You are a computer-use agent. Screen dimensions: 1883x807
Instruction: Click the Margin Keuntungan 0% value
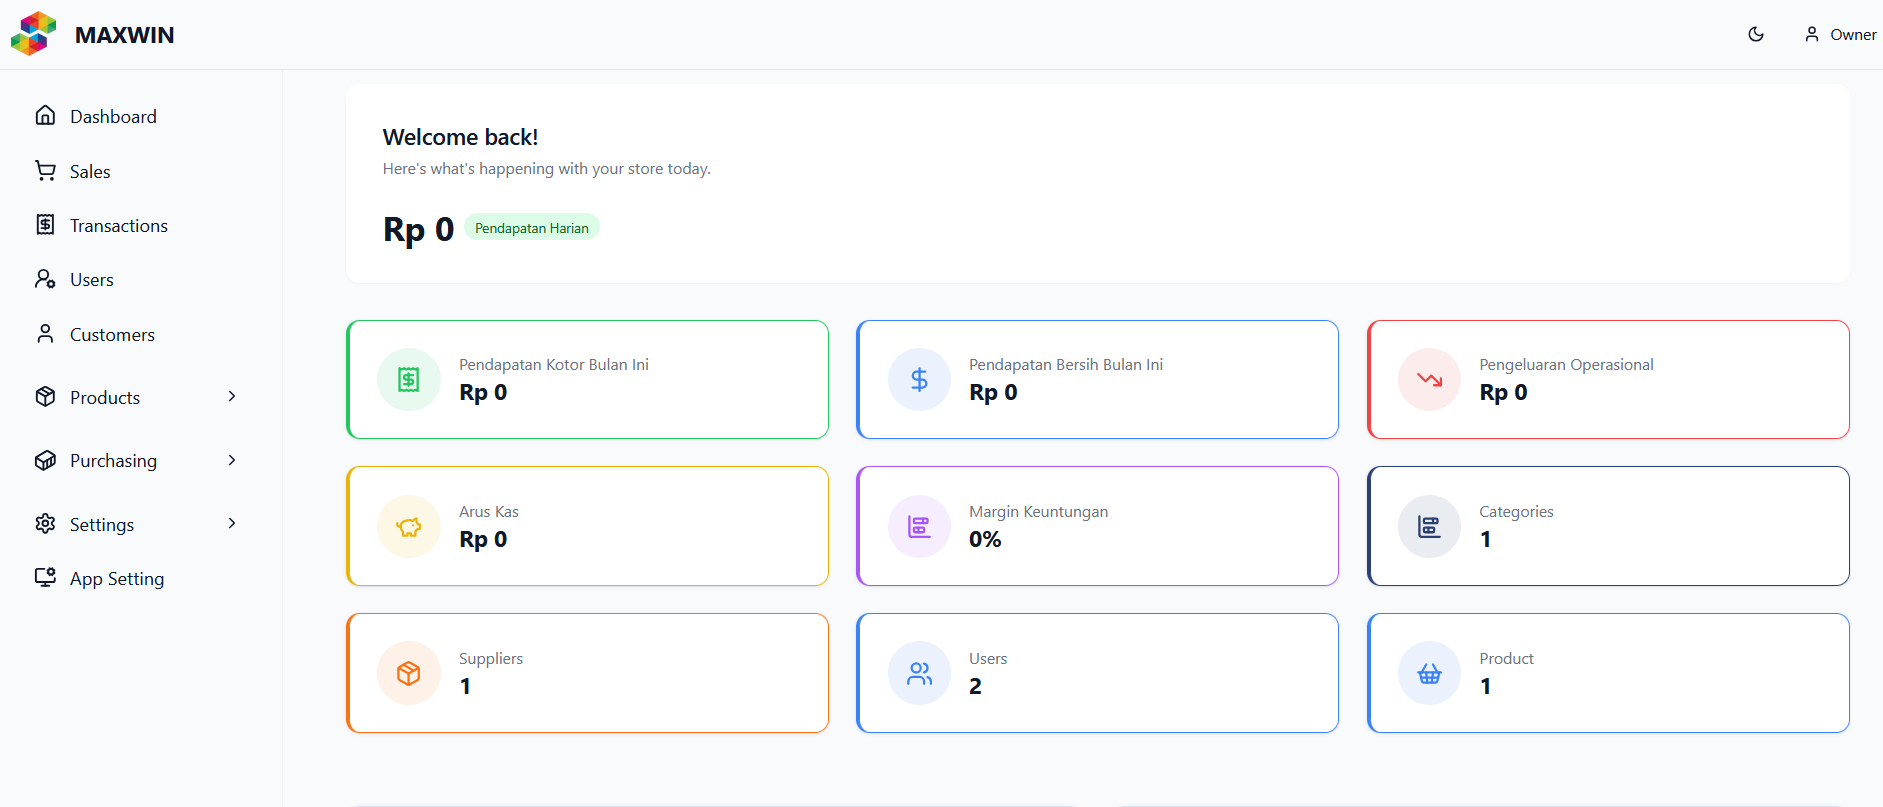[985, 540]
